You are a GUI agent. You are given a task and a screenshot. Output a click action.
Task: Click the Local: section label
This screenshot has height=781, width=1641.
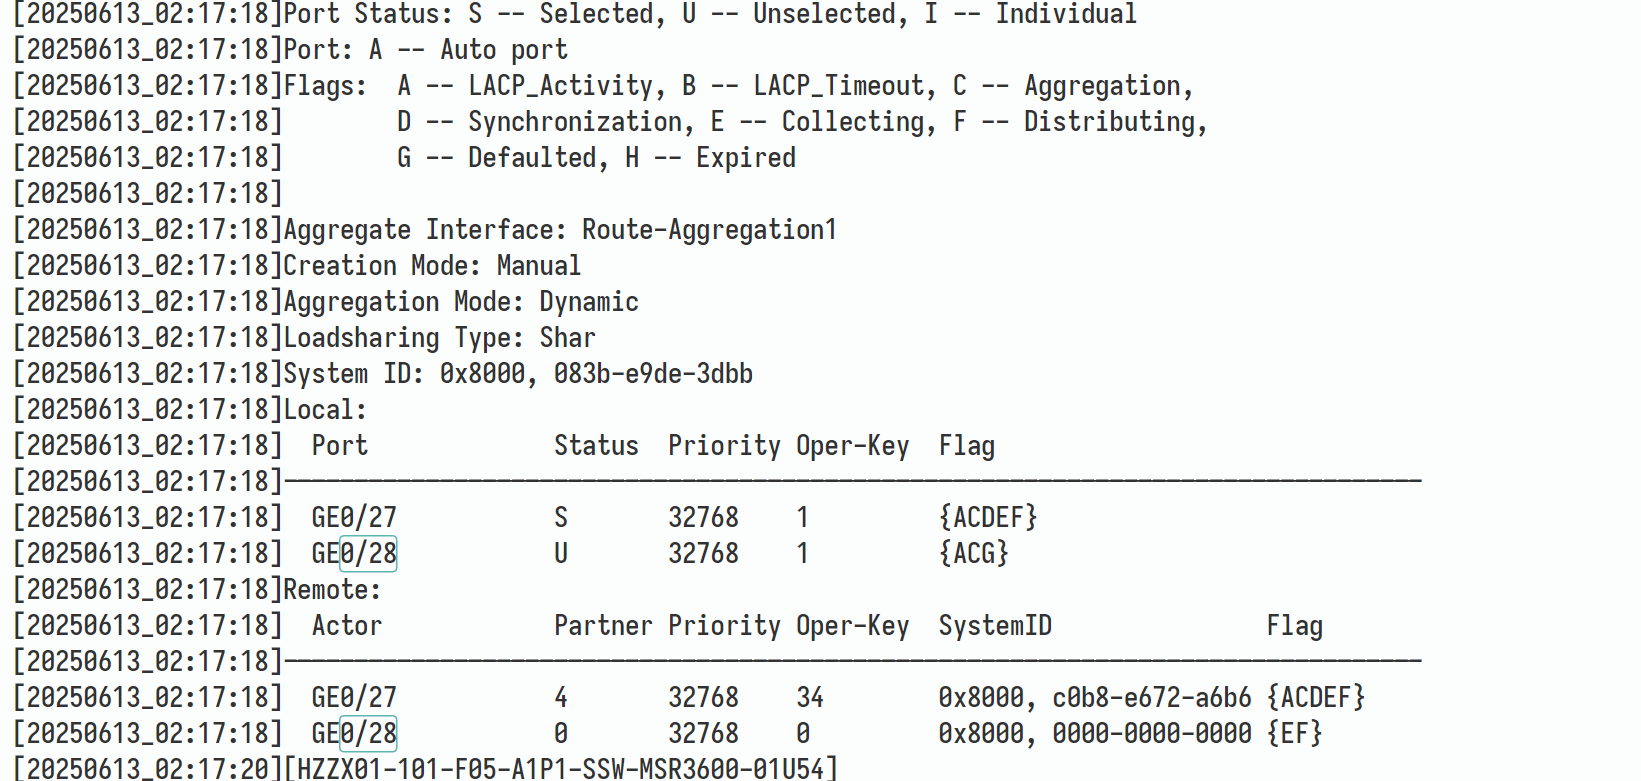tap(325, 409)
